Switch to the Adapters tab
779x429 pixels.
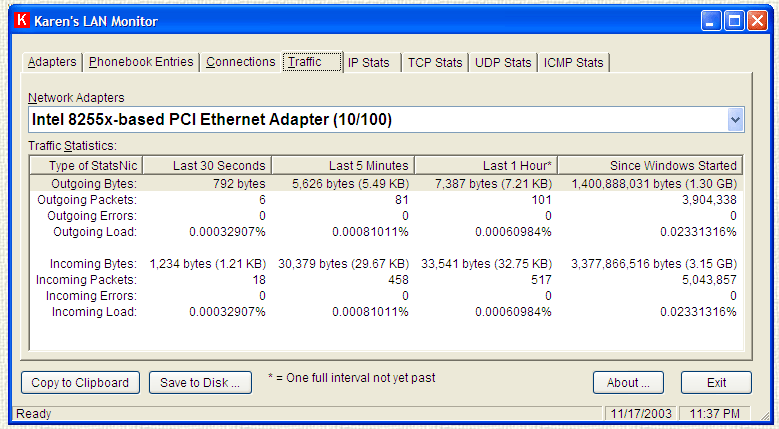tap(52, 62)
